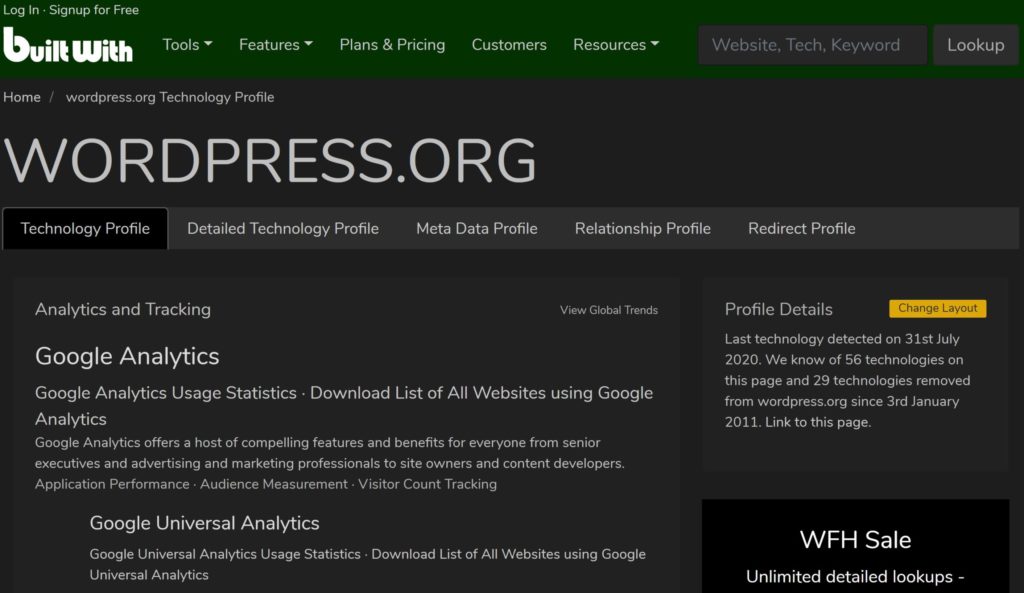Click the Profile Details heading

click(x=778, y=310)
